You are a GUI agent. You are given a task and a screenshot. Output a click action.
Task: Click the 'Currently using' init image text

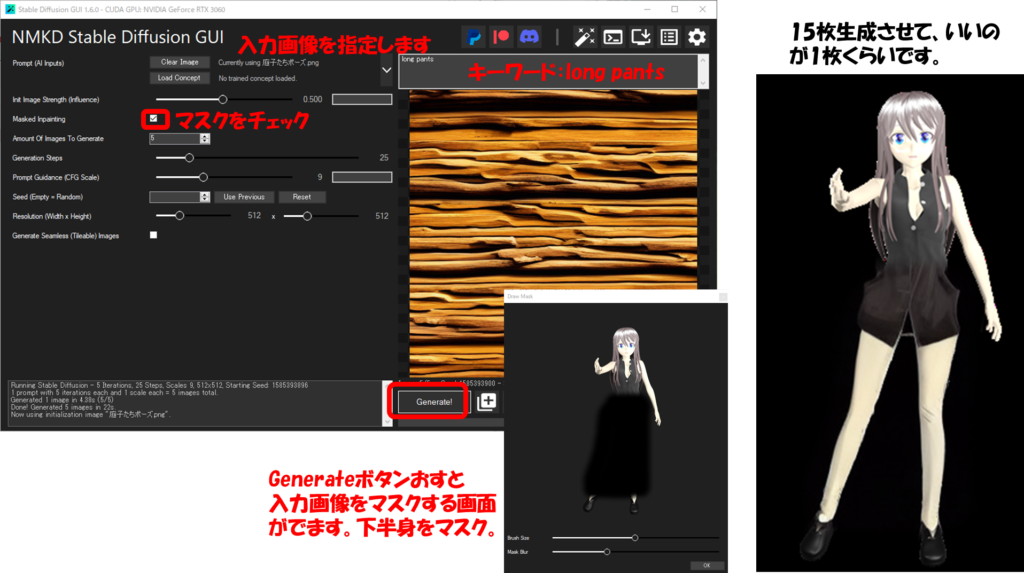pos(268,63)
